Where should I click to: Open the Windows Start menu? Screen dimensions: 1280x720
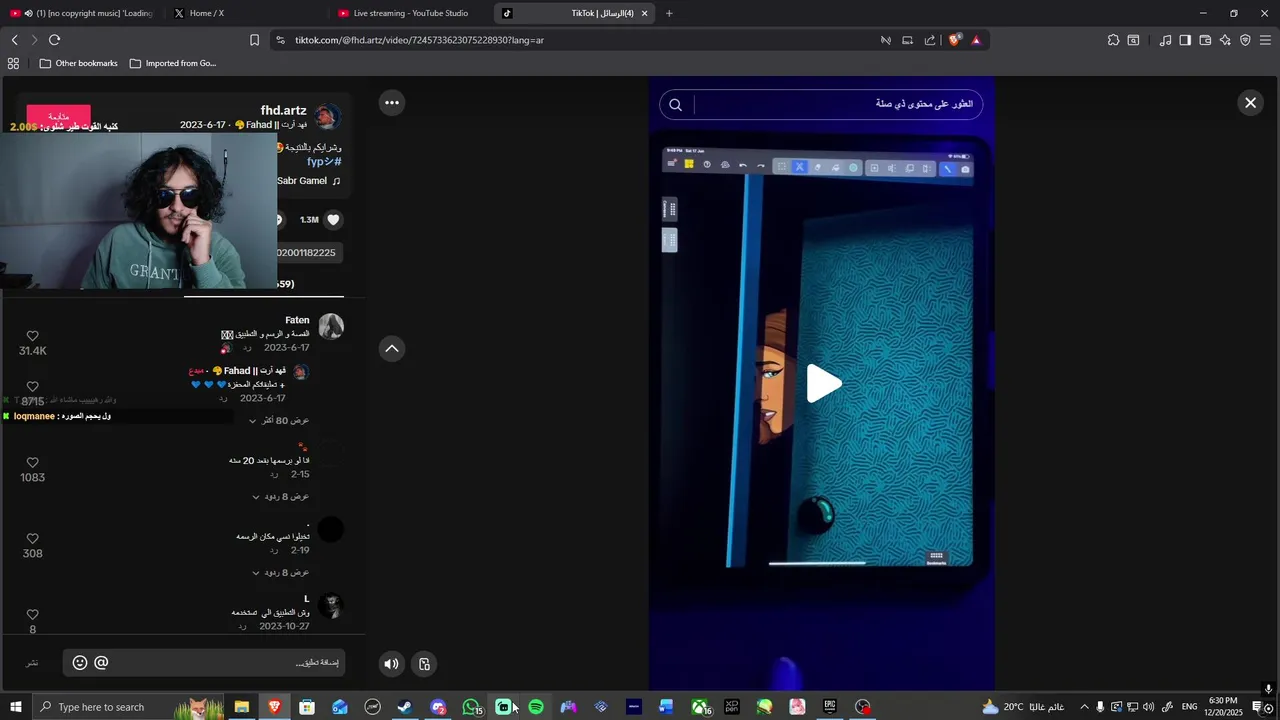[15, 707]
